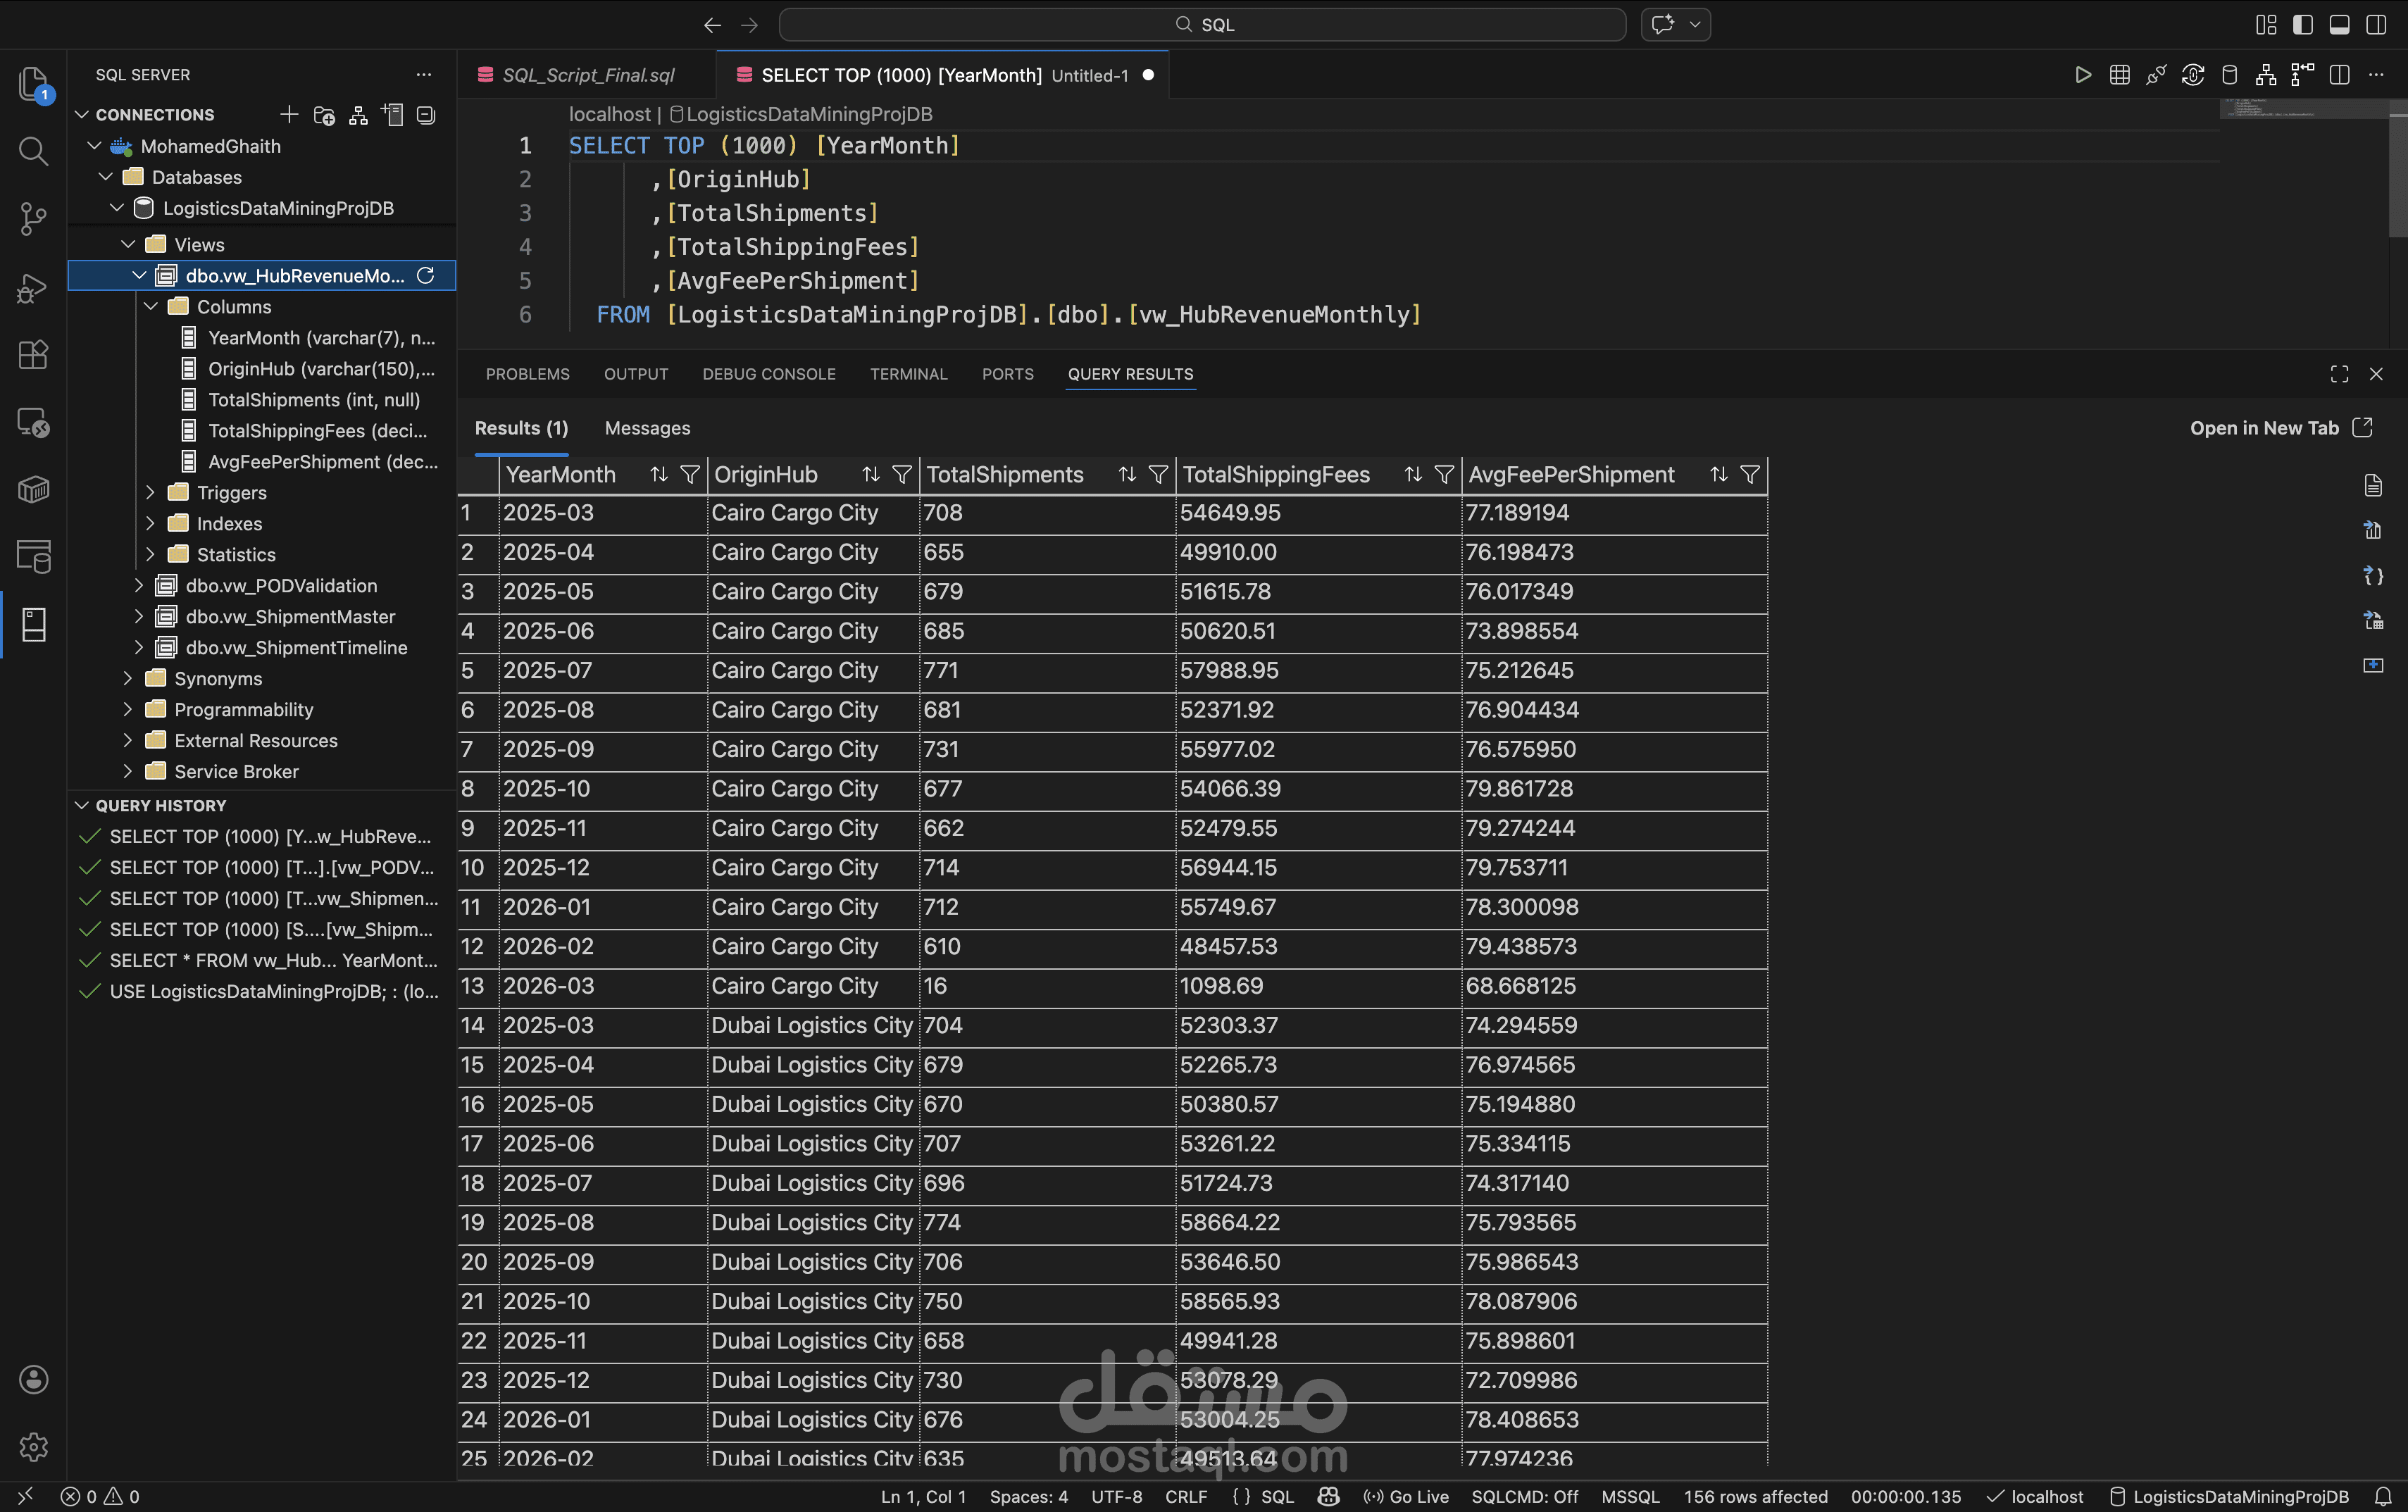Toggle the bottom panel from title bar
2408x1512 pixels.
[2339, 25]
